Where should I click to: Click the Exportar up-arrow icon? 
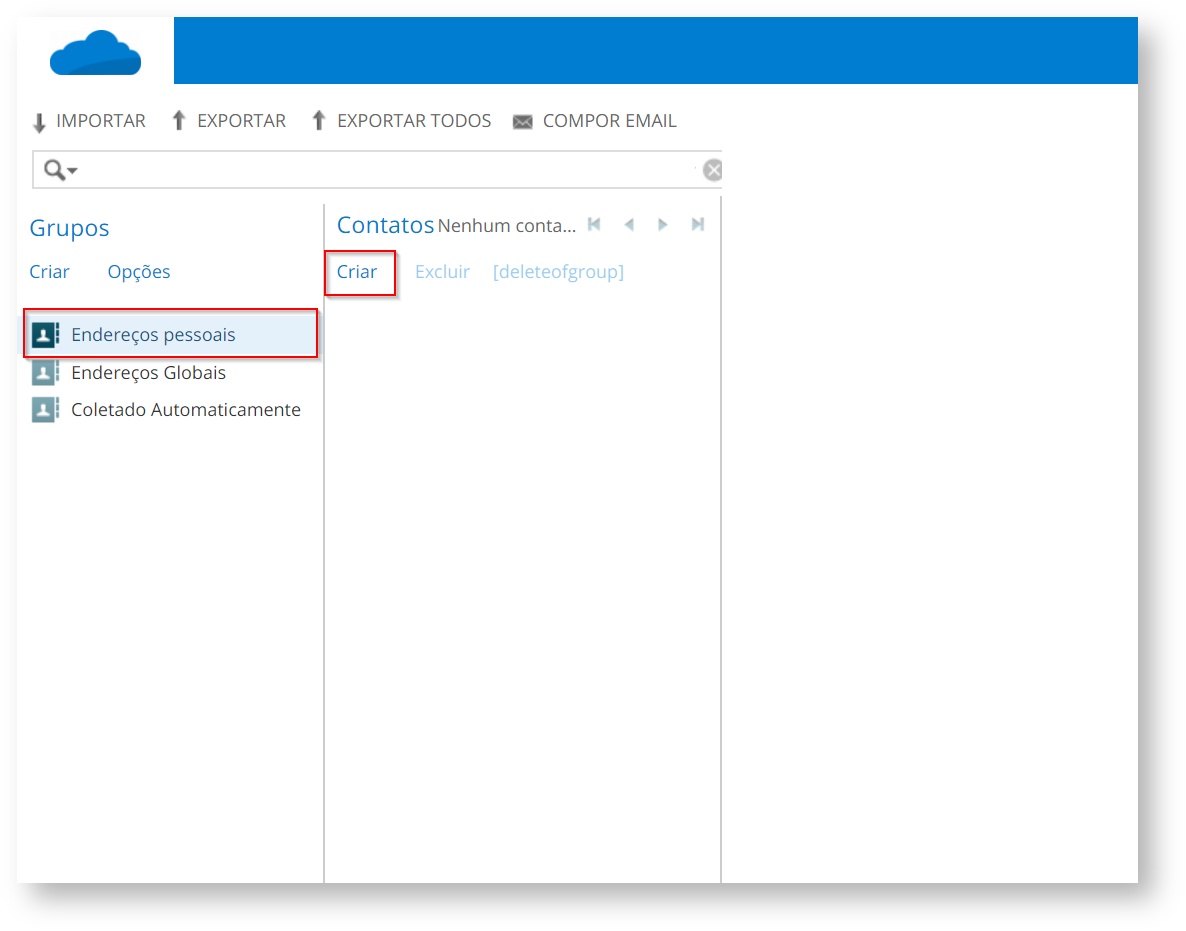pos(179,121)
